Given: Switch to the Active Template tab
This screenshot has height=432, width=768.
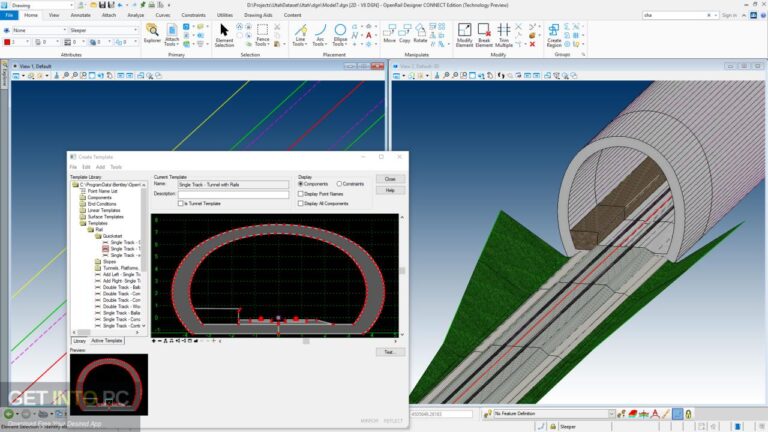Looking at the screenshot, I should pos(106,340).
